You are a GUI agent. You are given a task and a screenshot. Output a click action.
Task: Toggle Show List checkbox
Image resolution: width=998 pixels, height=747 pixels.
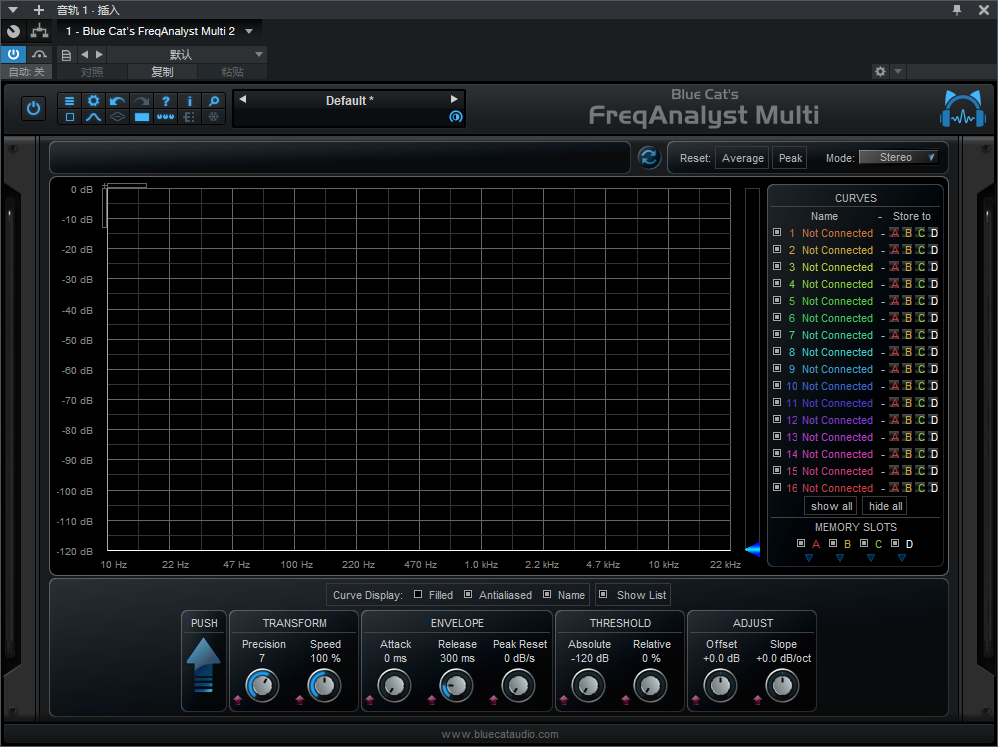coord(603,594)
